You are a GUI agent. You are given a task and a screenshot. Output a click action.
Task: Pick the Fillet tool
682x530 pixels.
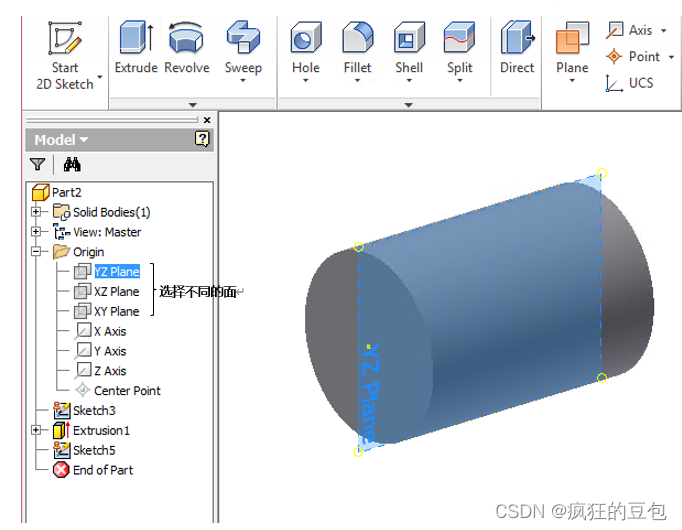[x=357, y=48]
